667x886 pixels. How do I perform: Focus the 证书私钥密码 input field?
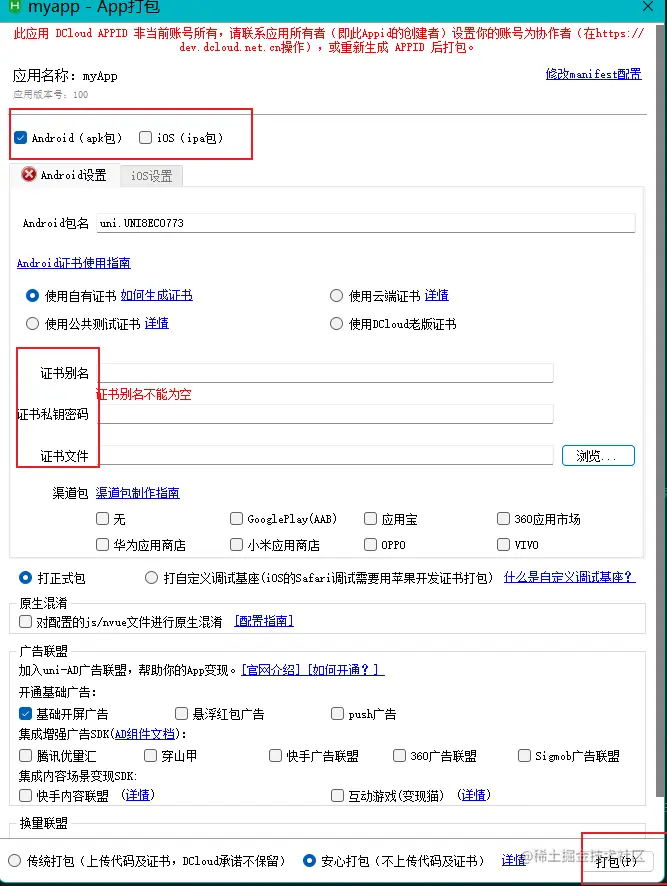point(326,414)
